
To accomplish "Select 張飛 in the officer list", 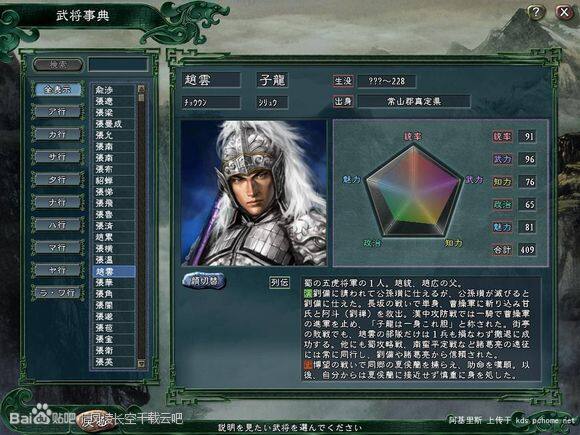I will pyautogui.click(x=113, y=203).
